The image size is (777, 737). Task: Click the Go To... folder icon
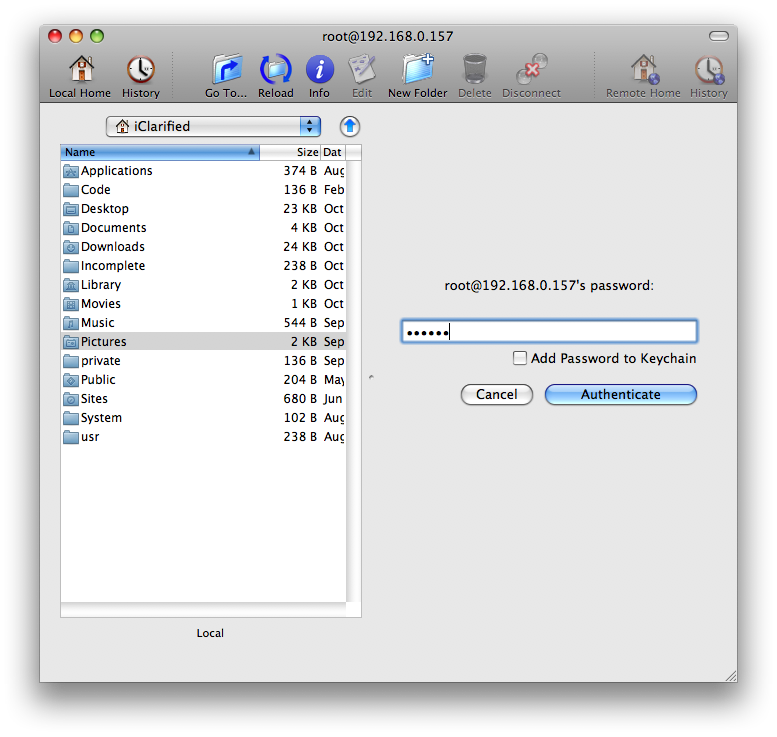click(226, 70)
